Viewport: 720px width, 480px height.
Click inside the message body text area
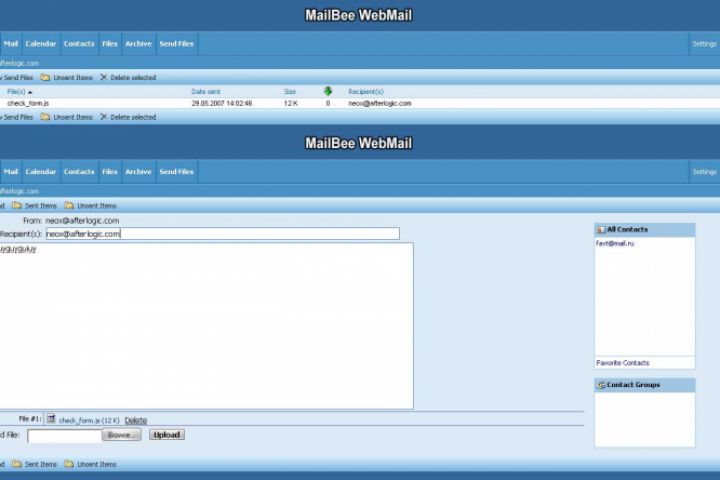pos(206,326)
